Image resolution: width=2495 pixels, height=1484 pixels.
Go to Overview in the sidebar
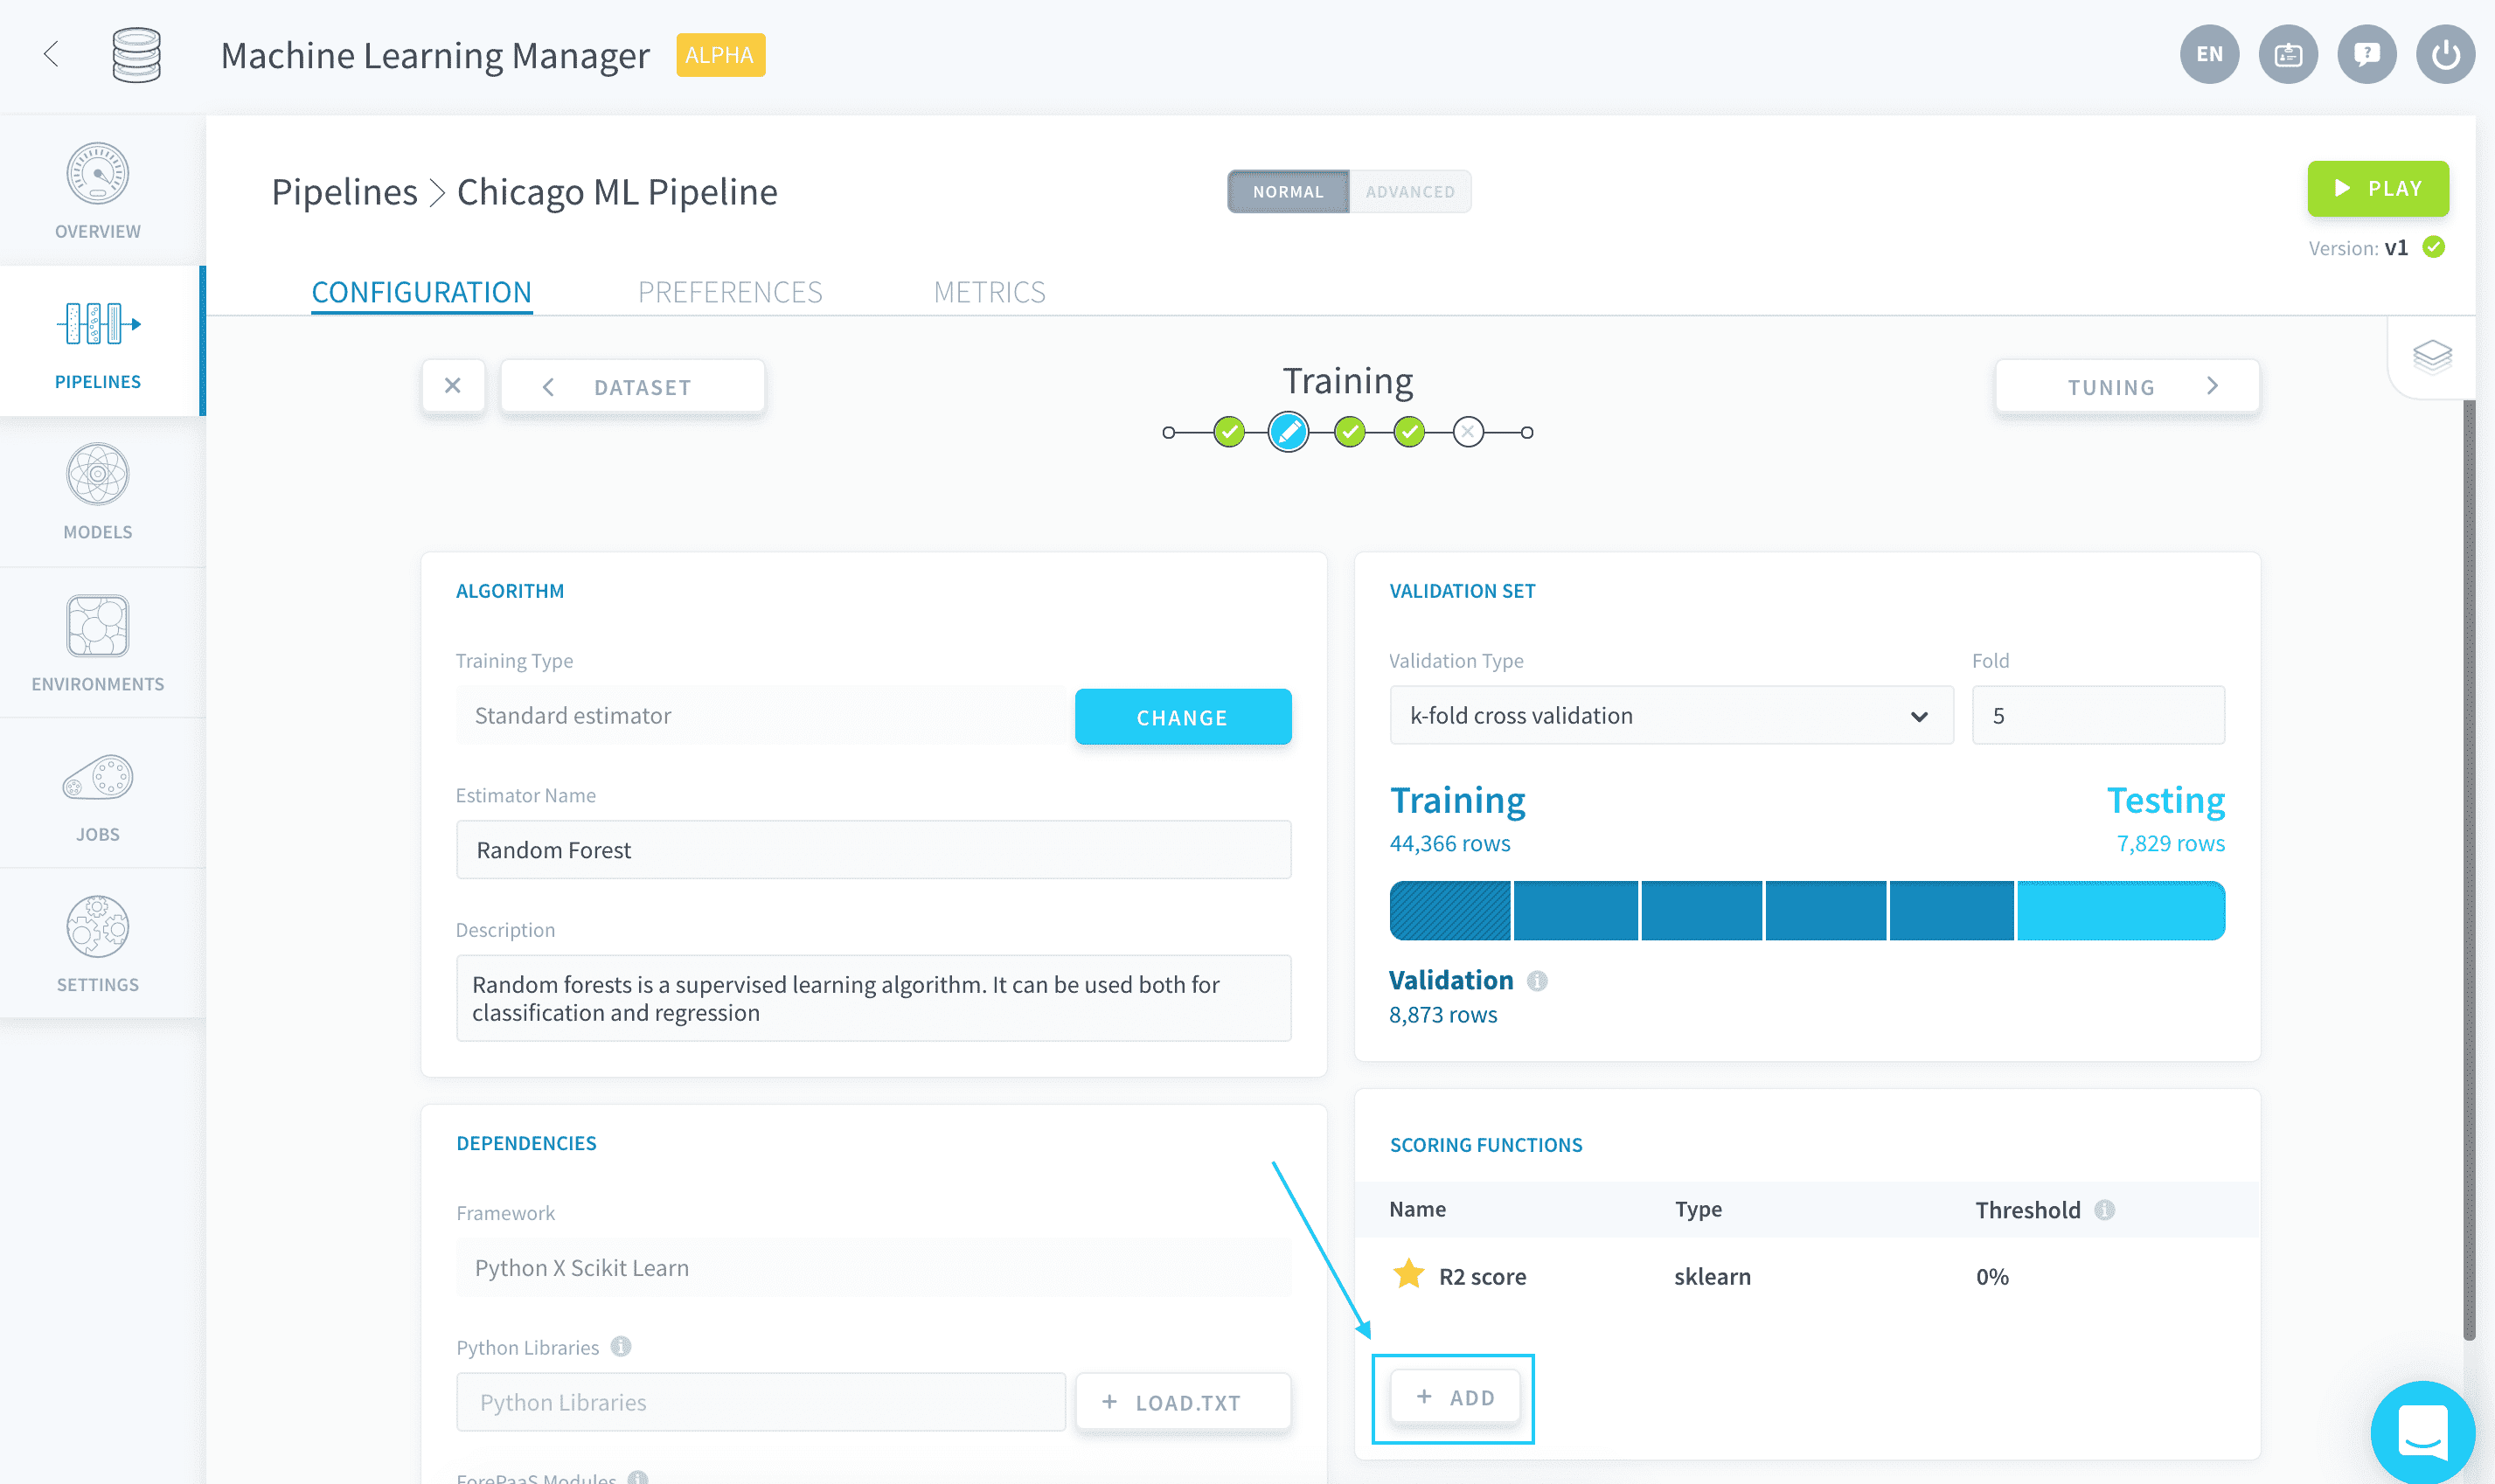(98, 191)
